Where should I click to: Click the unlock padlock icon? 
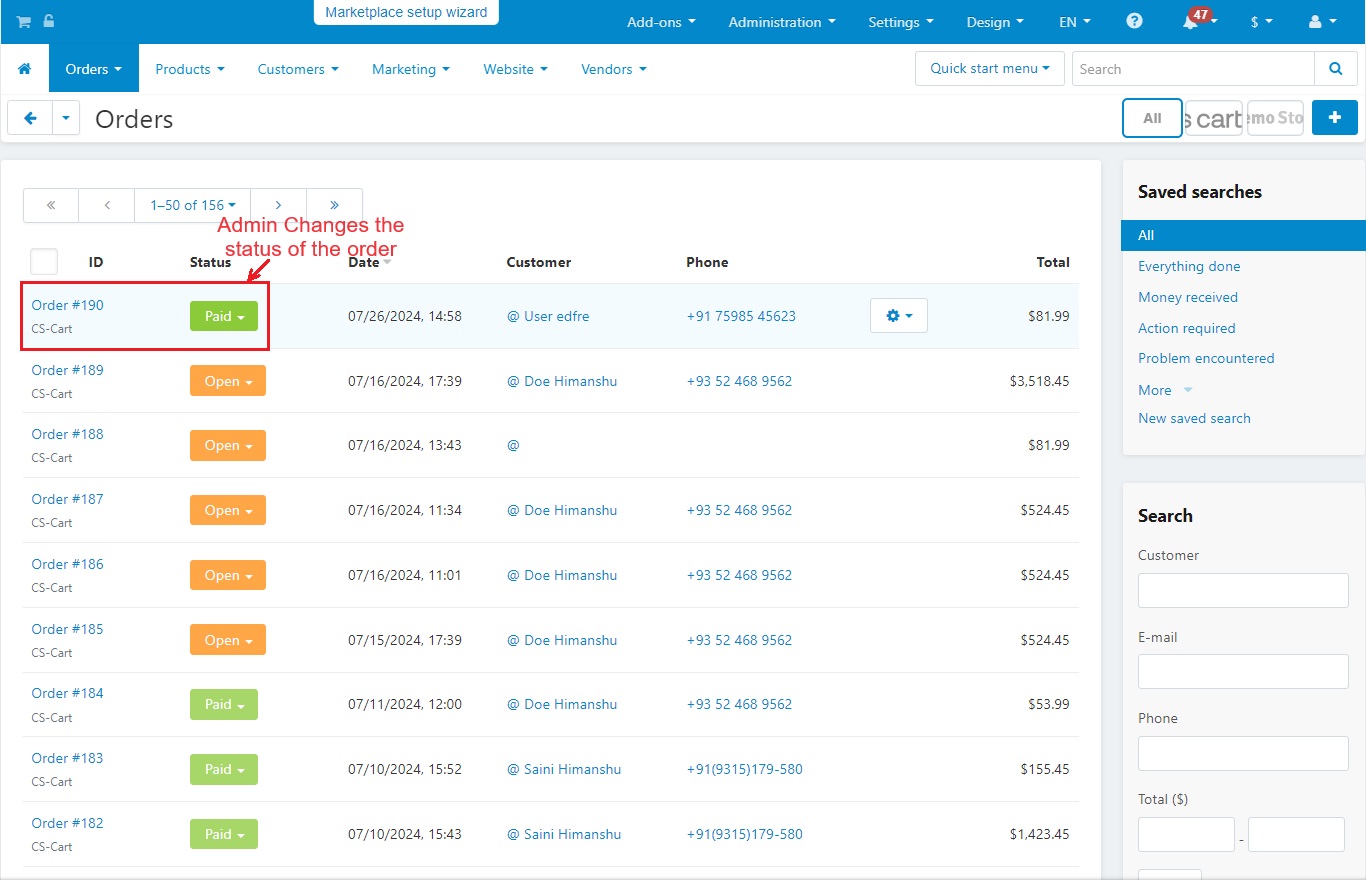click(x=49, y=21)
